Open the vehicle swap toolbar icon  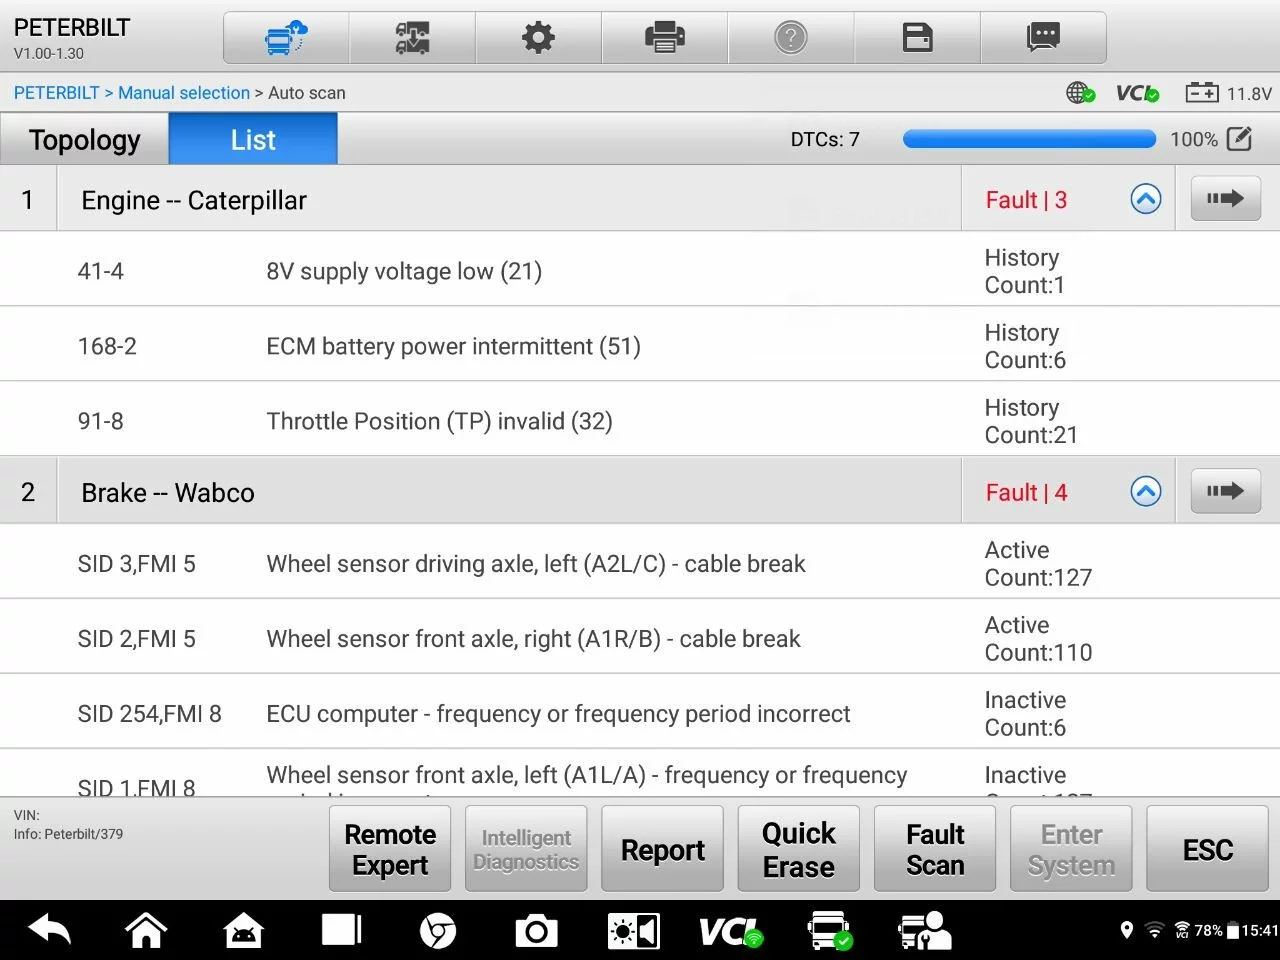412,38
